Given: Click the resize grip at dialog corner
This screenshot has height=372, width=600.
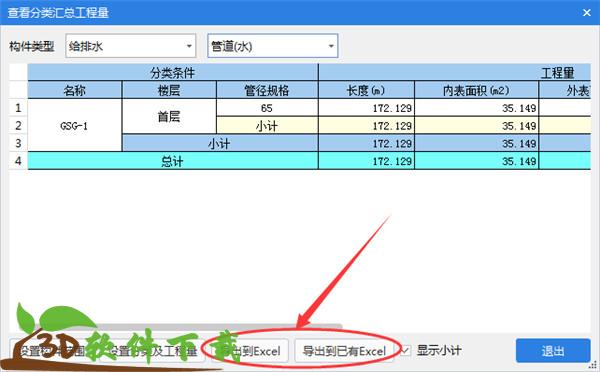Looking at the screenshot, I should (x=593, y=365).
